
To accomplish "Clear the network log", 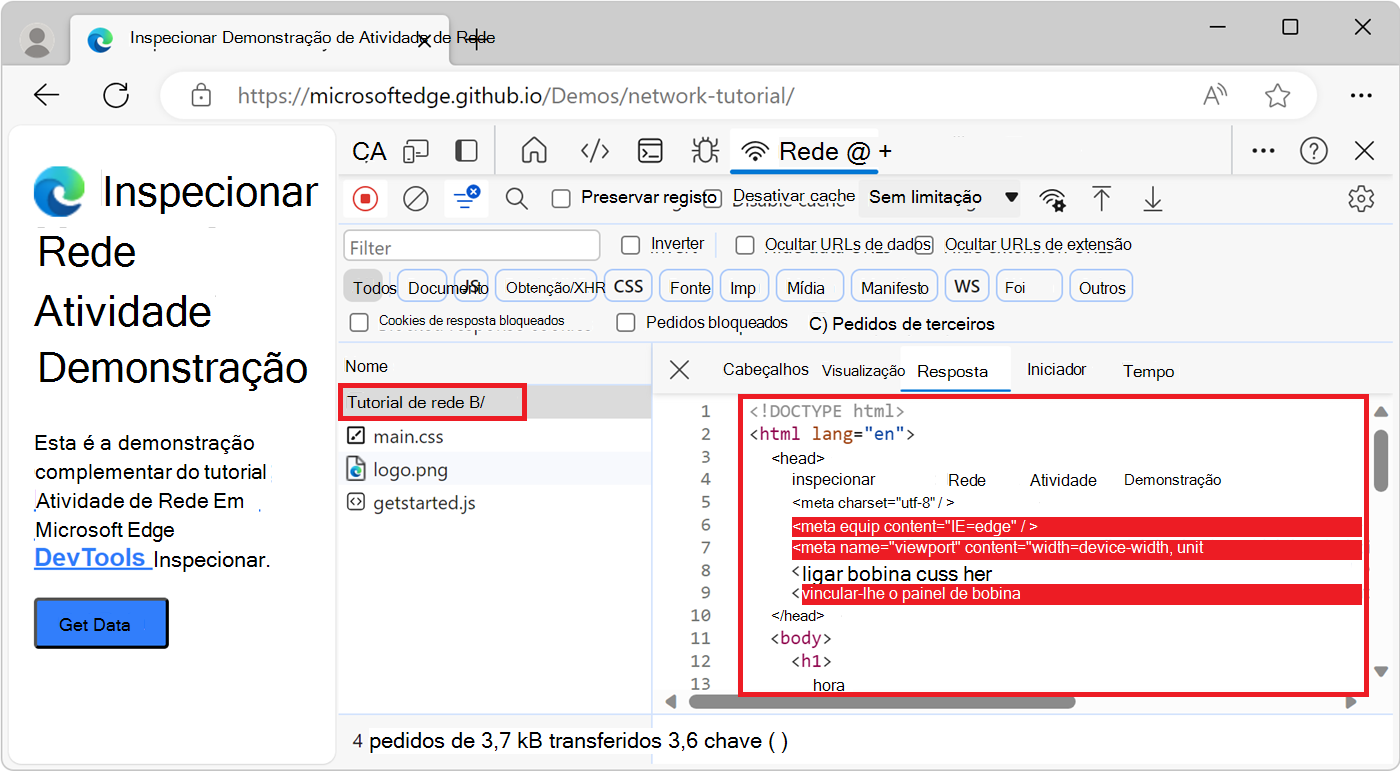I will pyautogui.click(x=416, y=199).
